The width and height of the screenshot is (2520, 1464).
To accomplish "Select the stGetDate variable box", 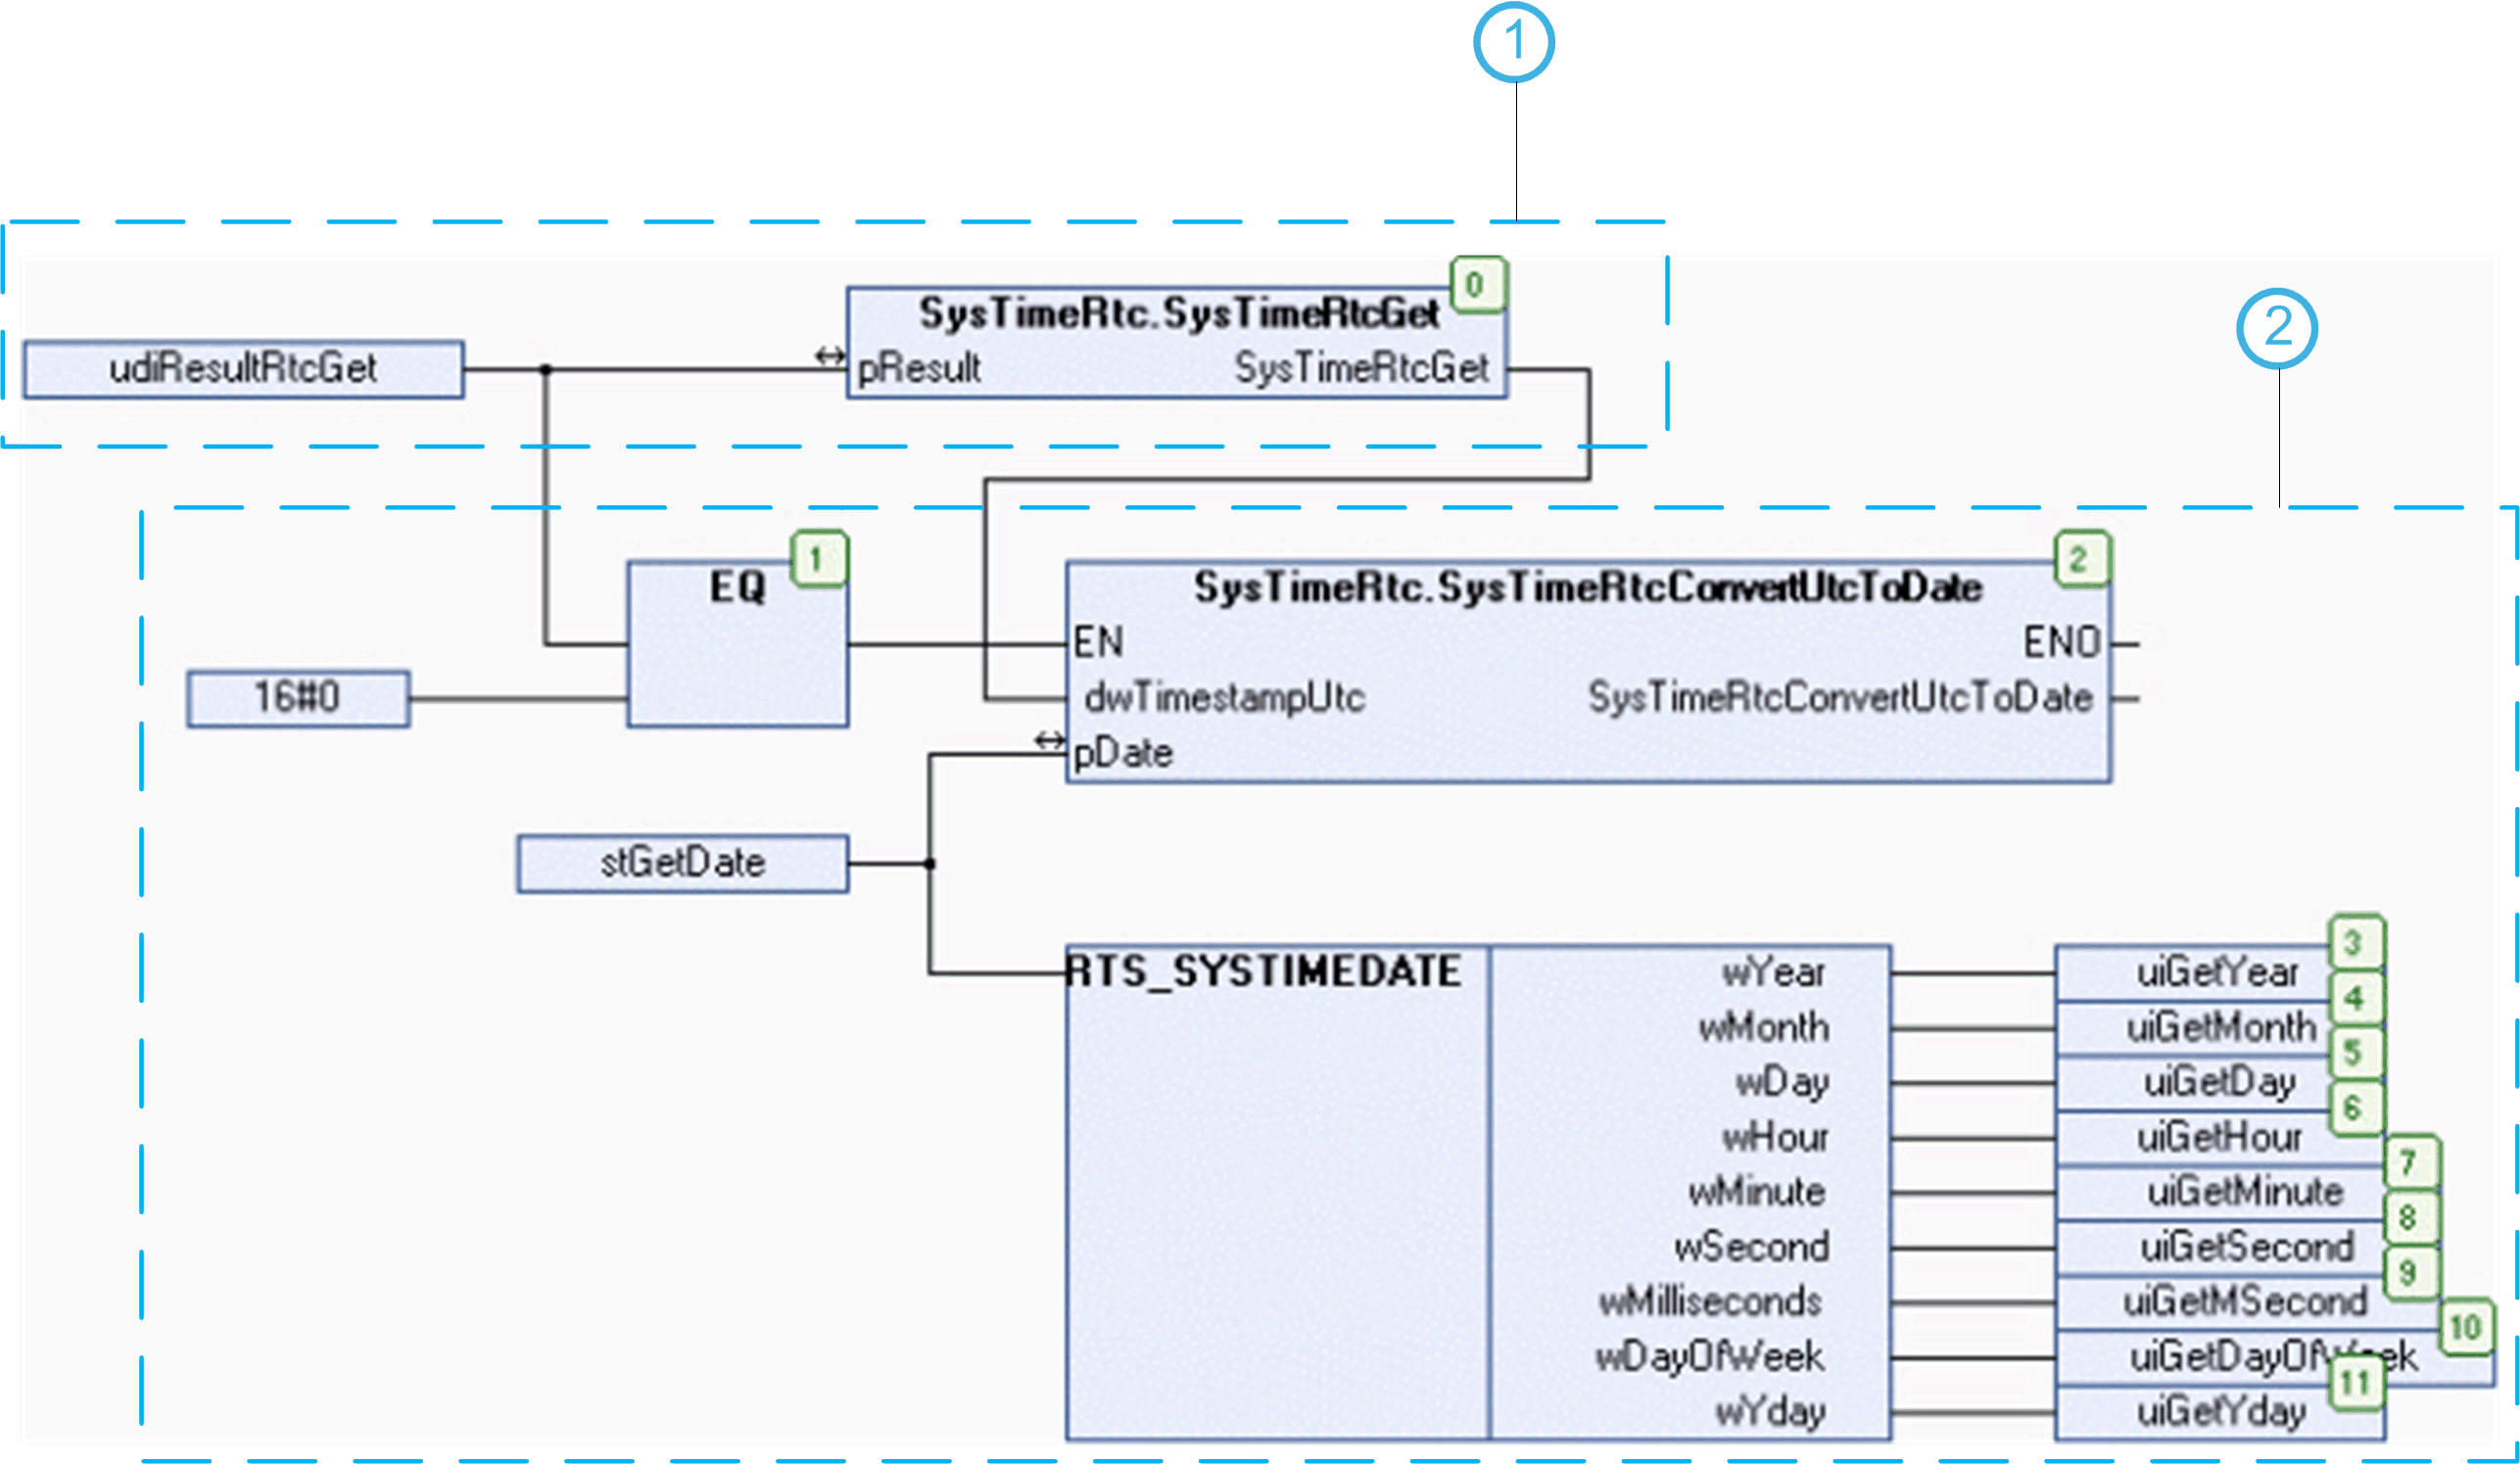I will click(x=682, y=863).
